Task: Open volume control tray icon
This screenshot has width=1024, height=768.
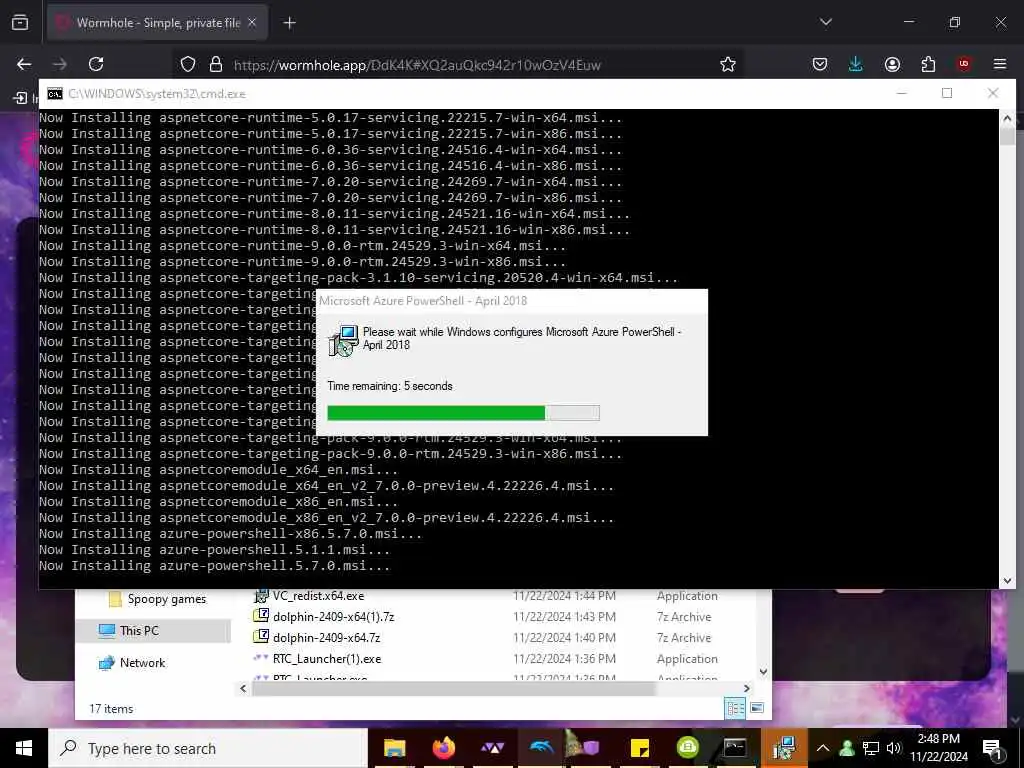Action: tap(893, 748)
